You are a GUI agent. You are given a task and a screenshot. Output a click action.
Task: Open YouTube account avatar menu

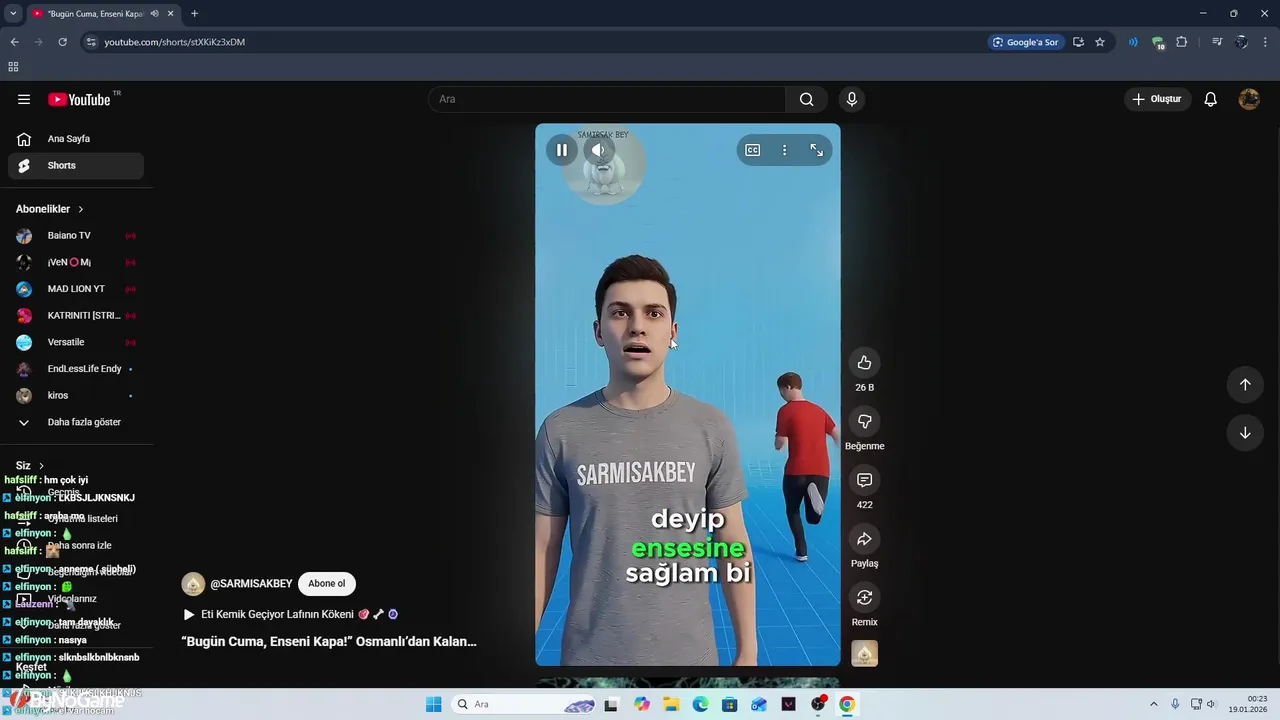click(x=1249, y=99)
